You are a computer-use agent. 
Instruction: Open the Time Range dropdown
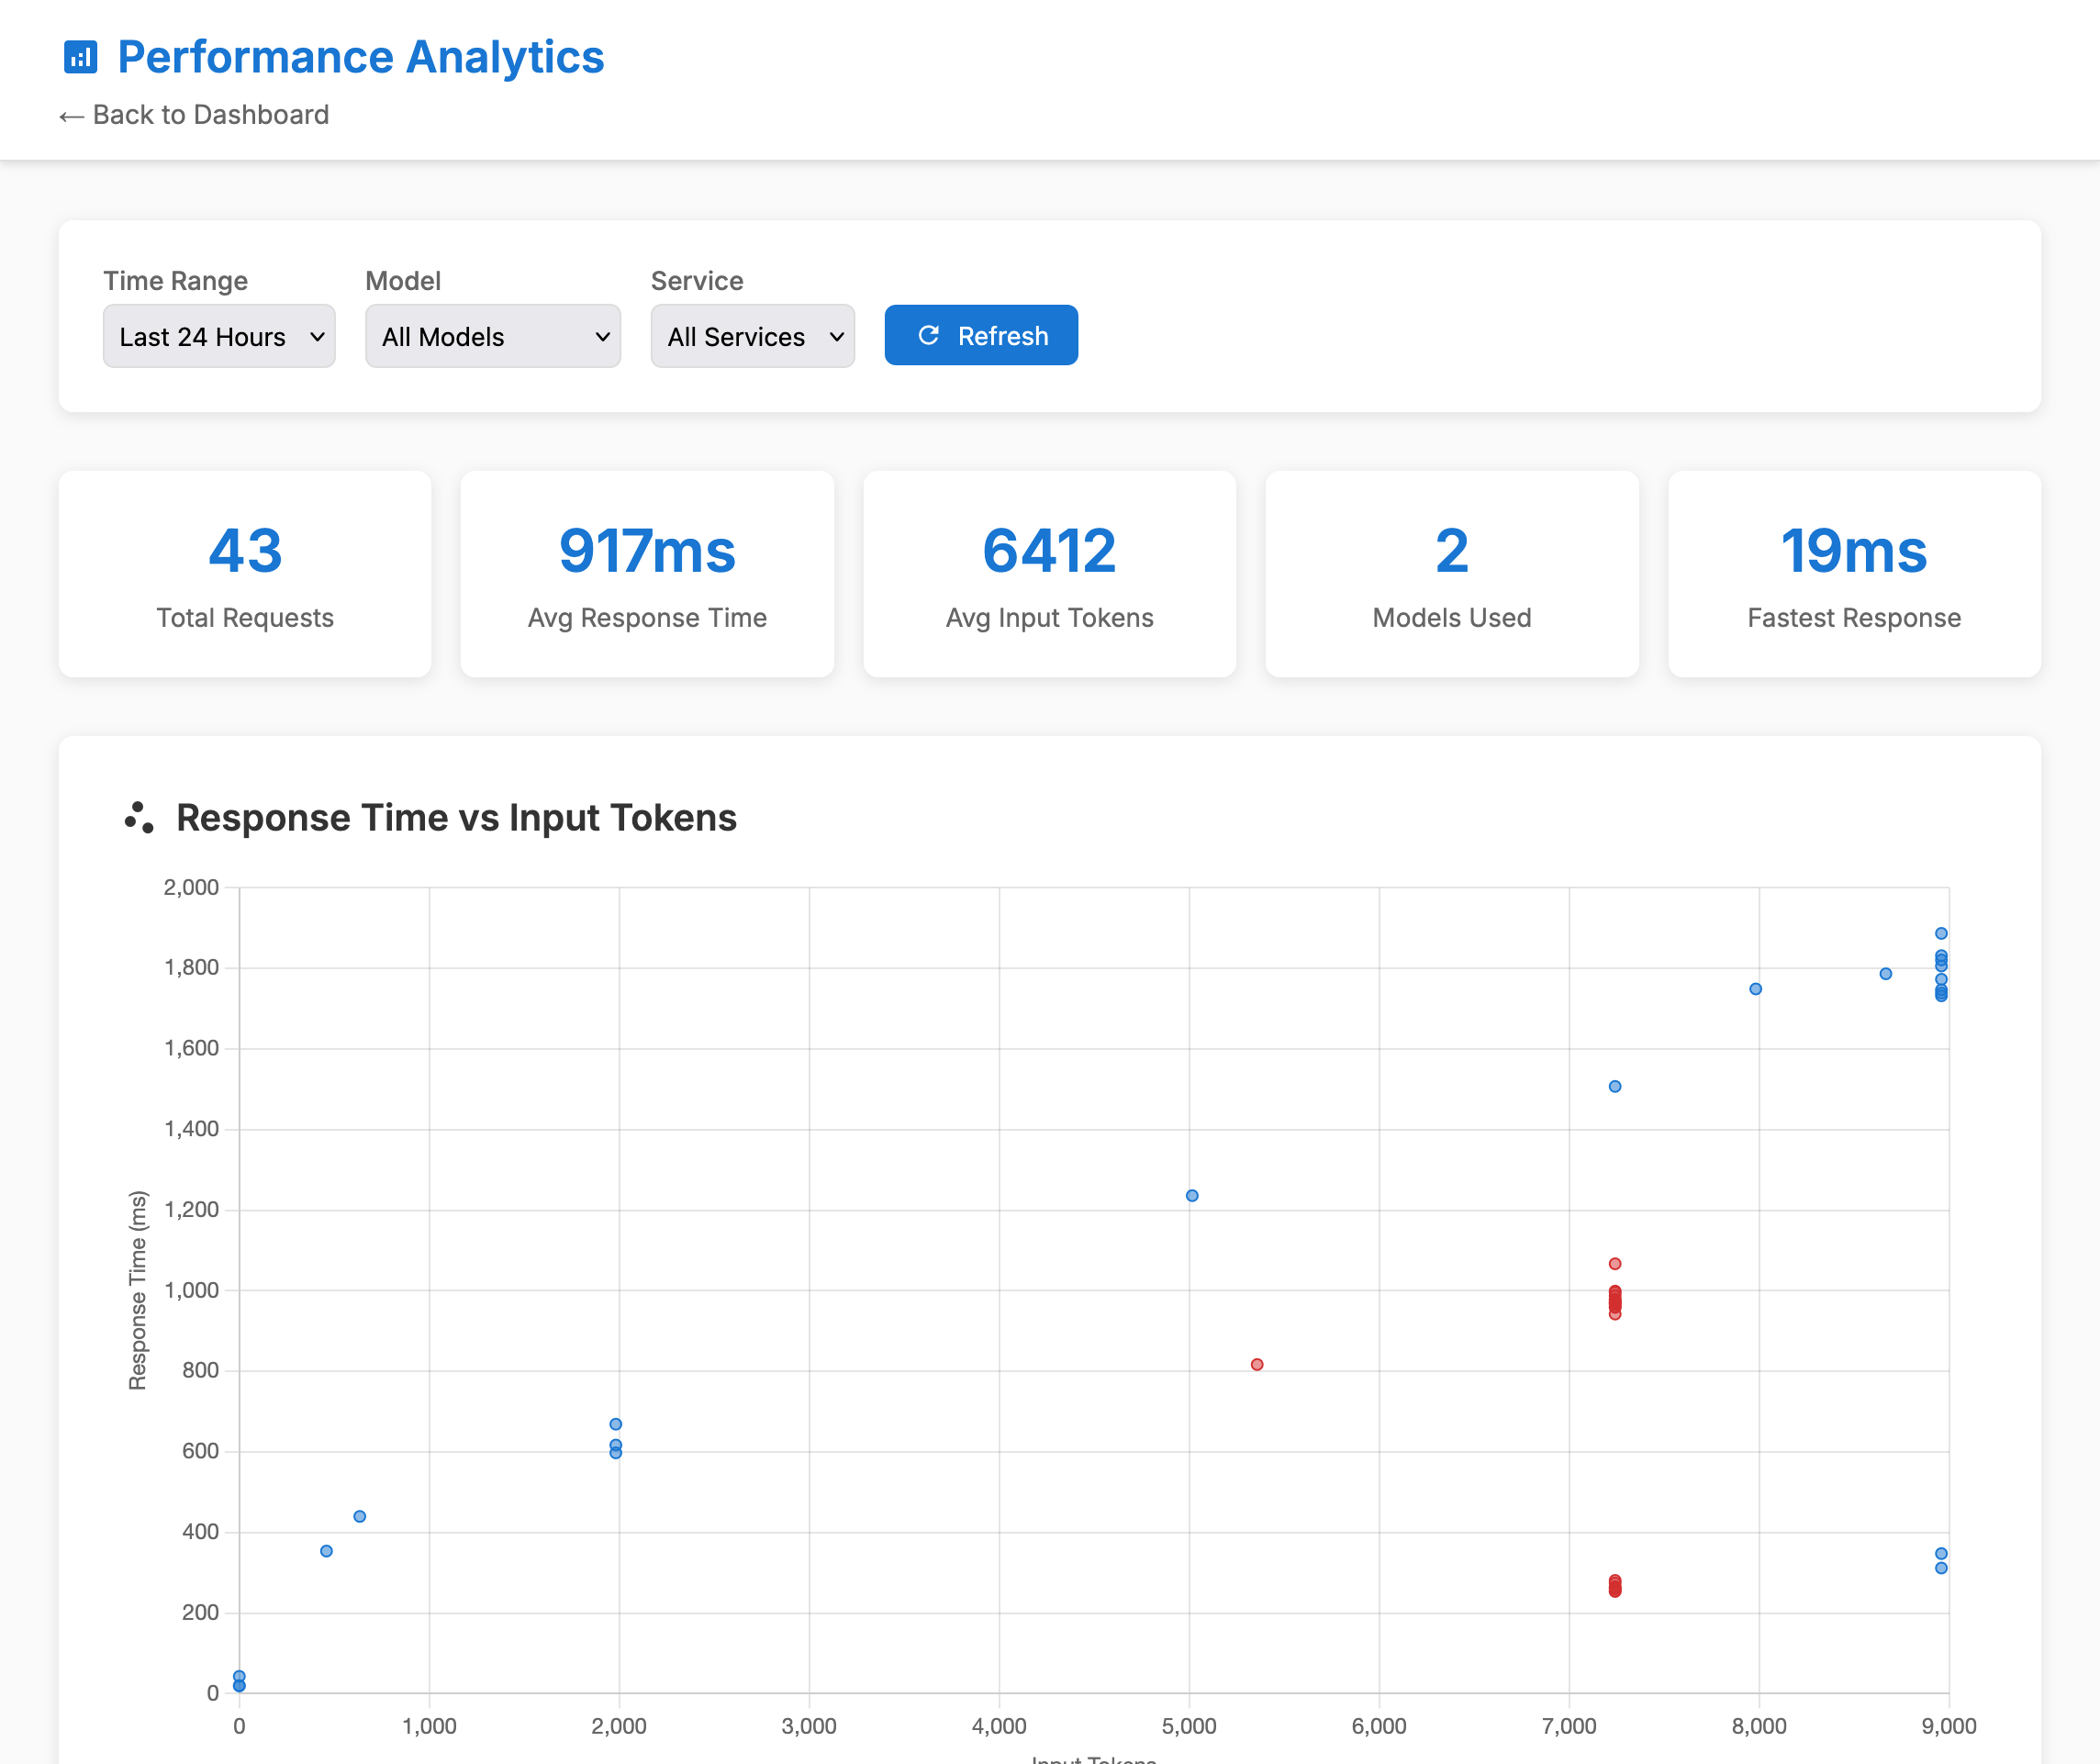click(219, 336)
